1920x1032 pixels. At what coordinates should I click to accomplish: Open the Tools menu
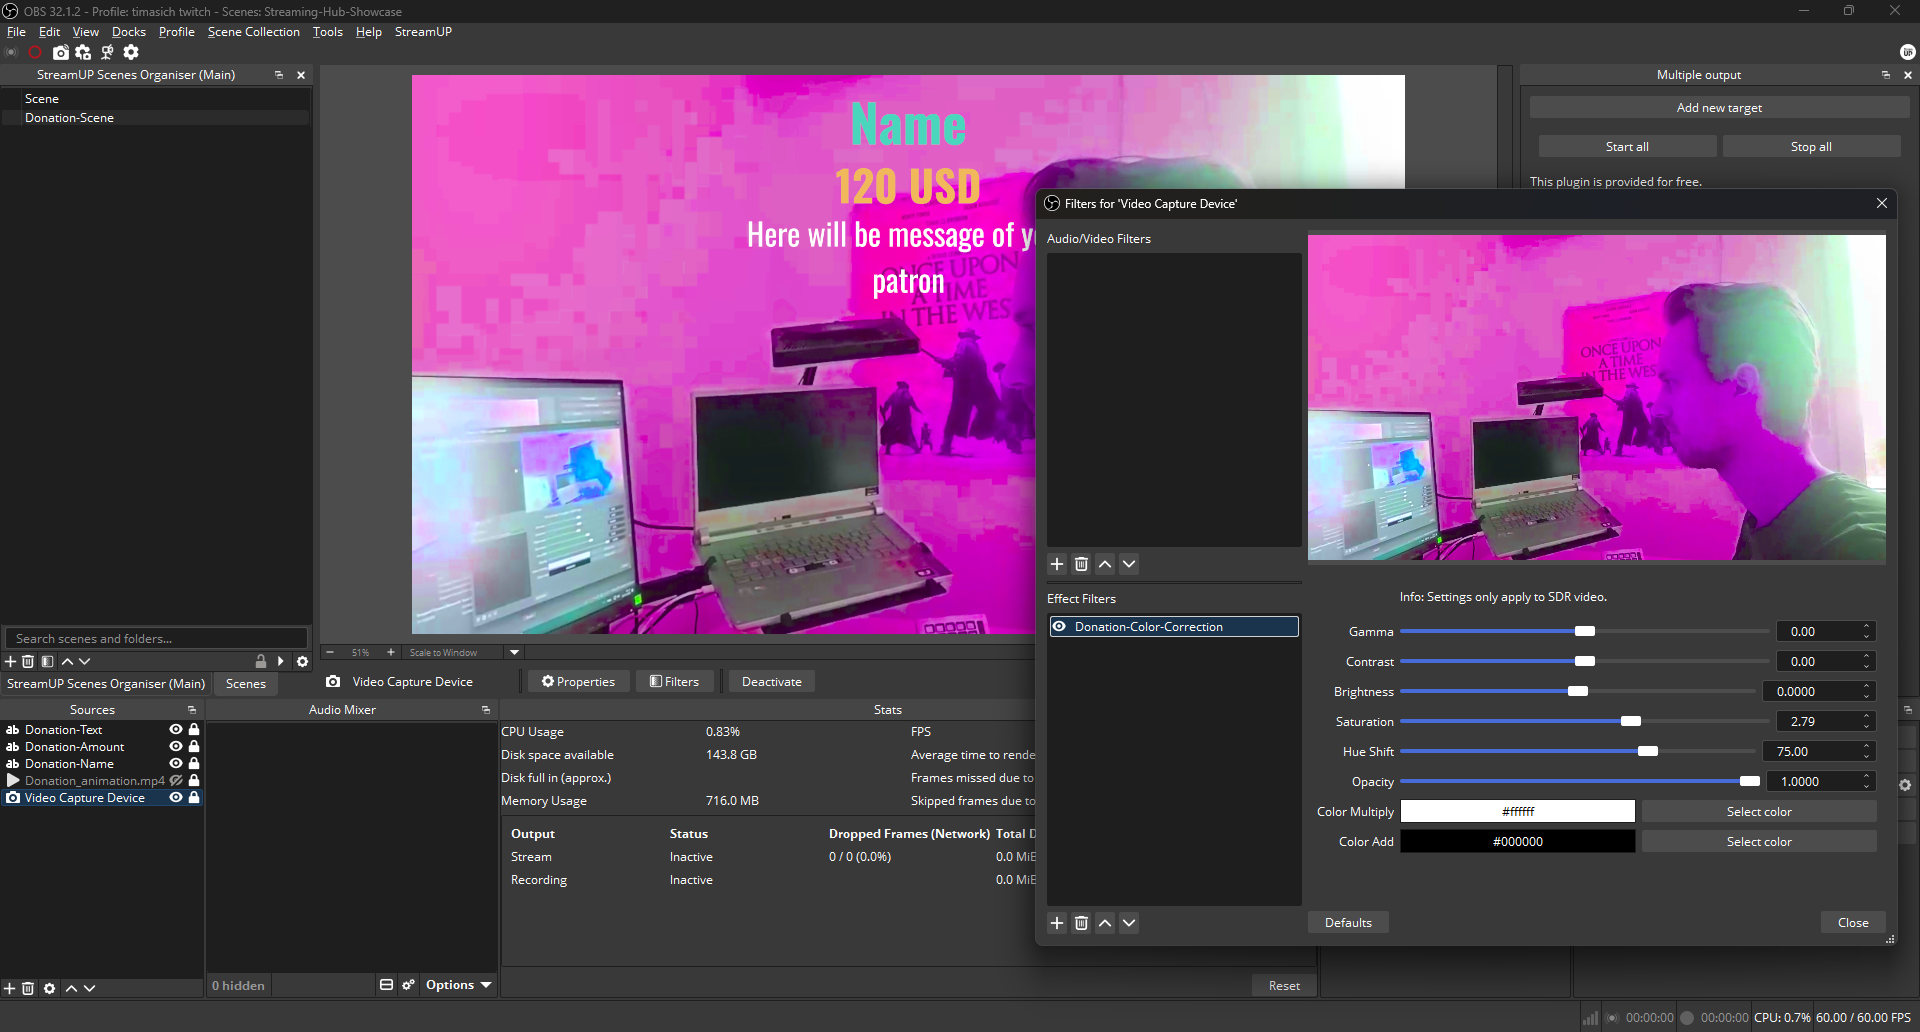(x=328, y=32)
